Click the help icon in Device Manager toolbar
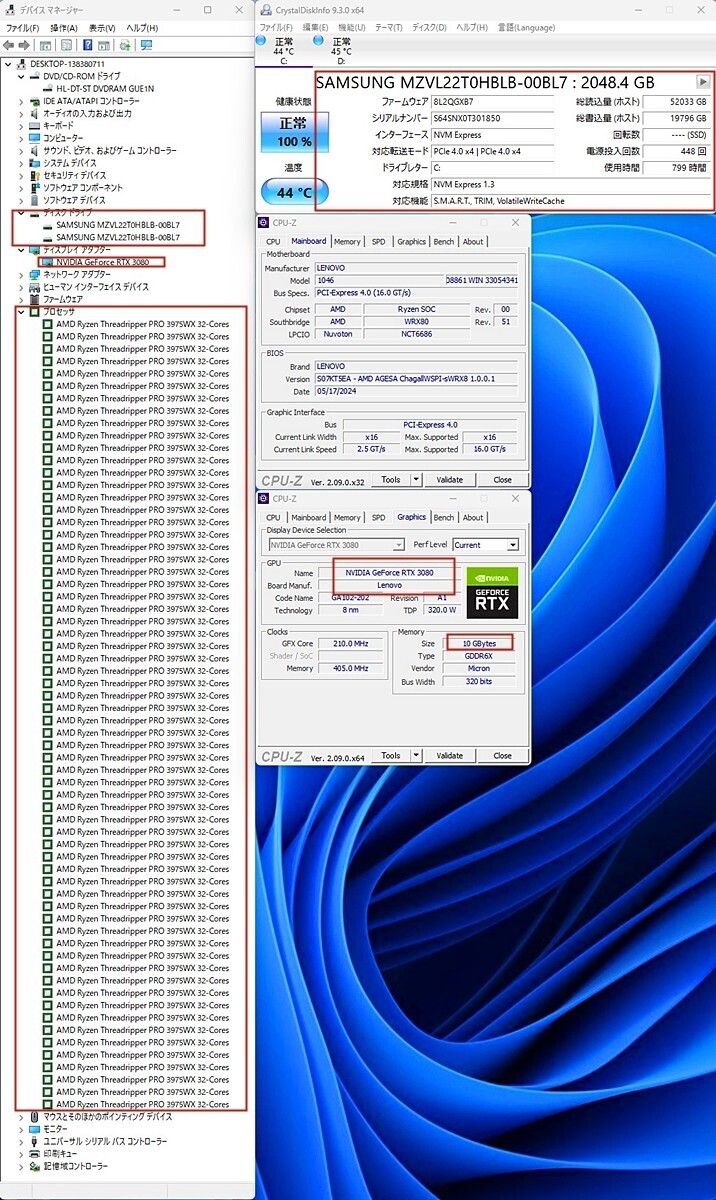Image resolution: width=716 pixels, height=1200 pixels. click(88, 45)
